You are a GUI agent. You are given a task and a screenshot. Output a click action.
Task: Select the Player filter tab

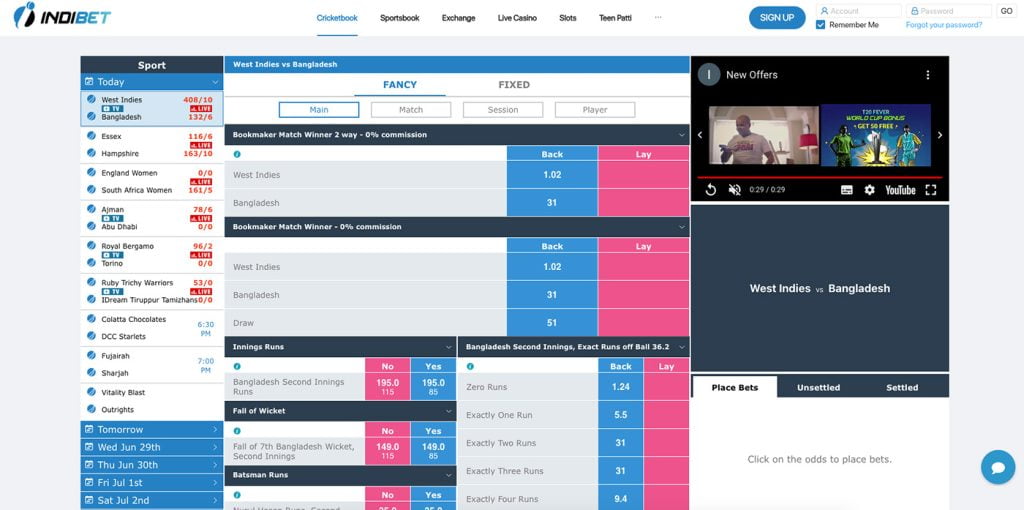point(595,110)
